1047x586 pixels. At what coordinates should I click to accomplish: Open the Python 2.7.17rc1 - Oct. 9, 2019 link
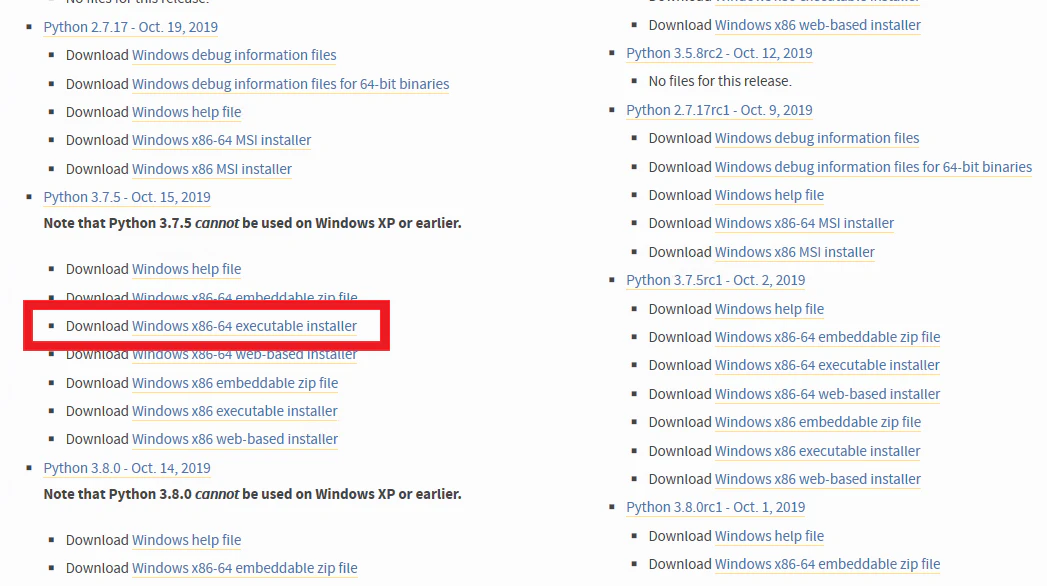[719, 109]
